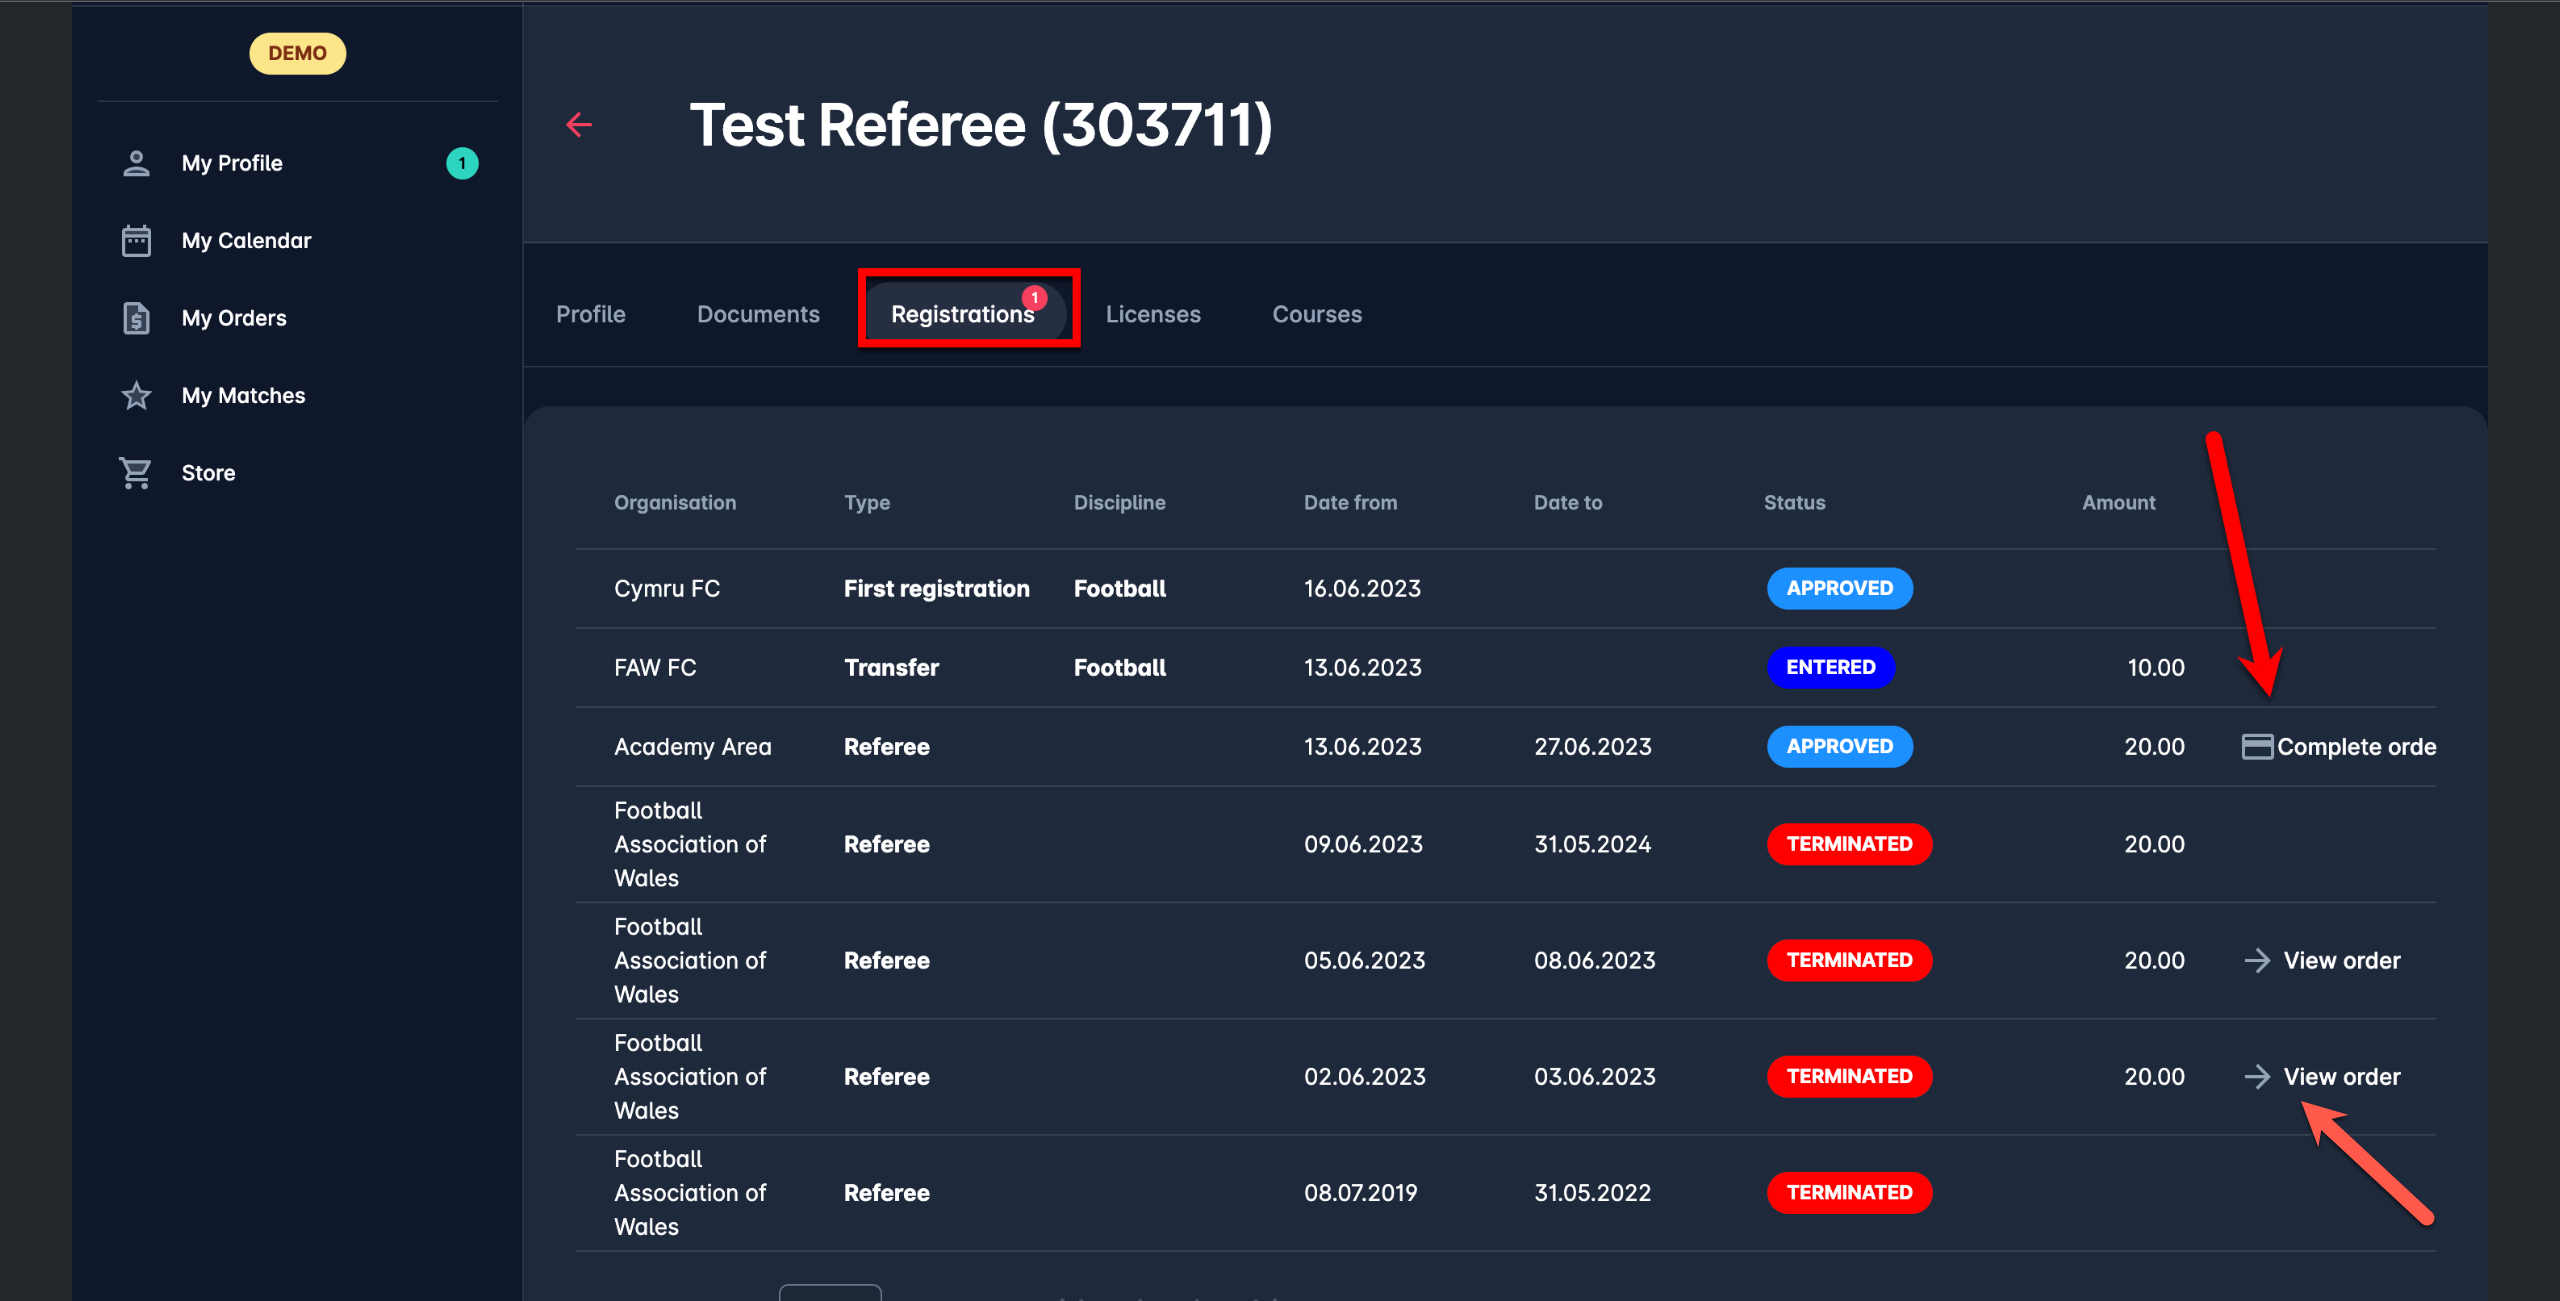Click the credit card icon beside Complete order
The width and height of the screenshot is (2560, 1301).
pyautogui.click(x=2256, y=747)
